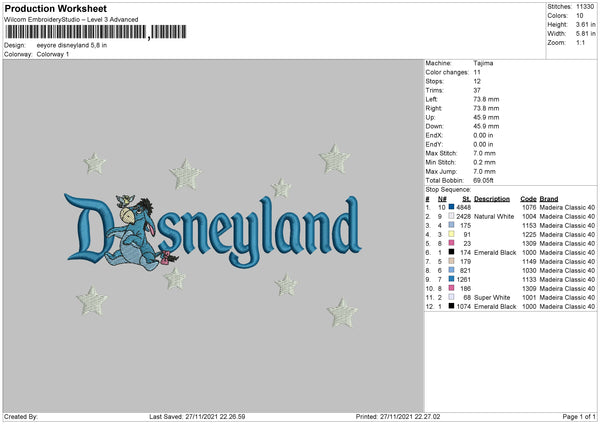Click the black swatch in stop row 6
Image resolution: width=600 pixels, height=424 pixels.
coord(451,252)
